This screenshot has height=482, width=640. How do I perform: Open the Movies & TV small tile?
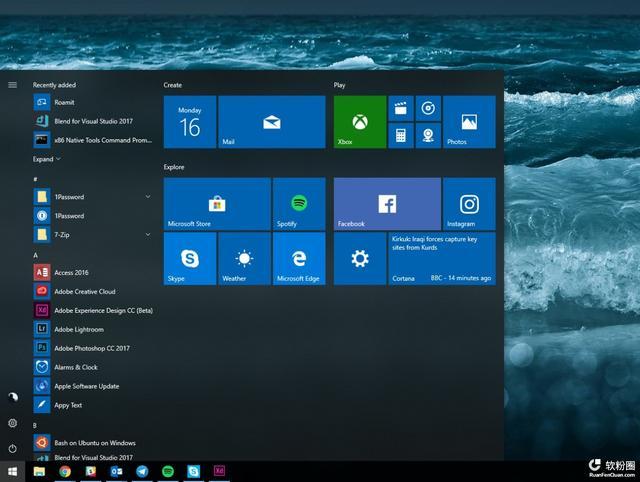coord(401,108)
